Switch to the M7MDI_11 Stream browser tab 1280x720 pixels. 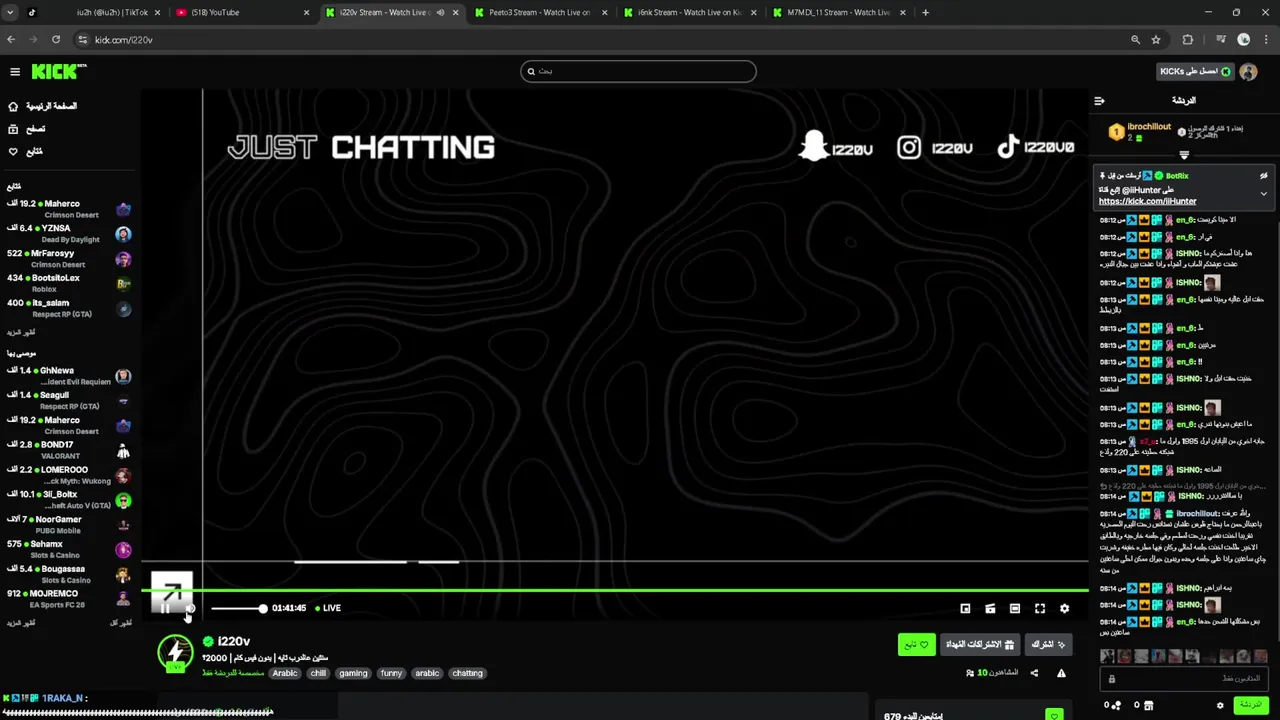(x=838, y=13)
